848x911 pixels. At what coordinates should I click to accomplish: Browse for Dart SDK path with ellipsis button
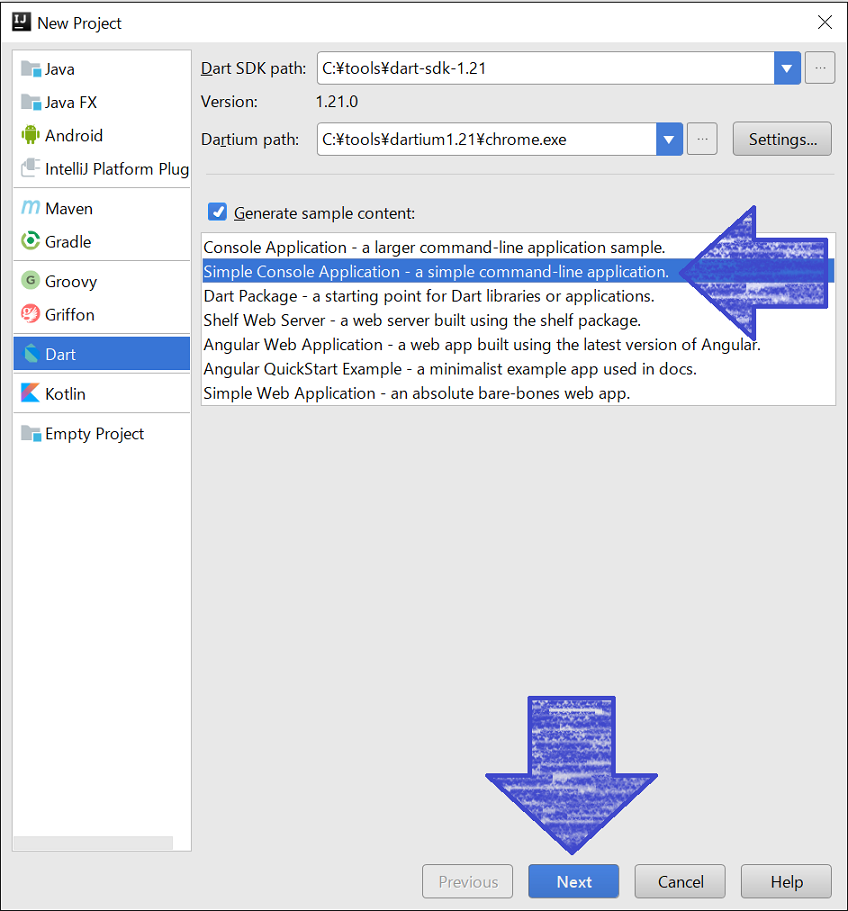click(x=820, y=68)
